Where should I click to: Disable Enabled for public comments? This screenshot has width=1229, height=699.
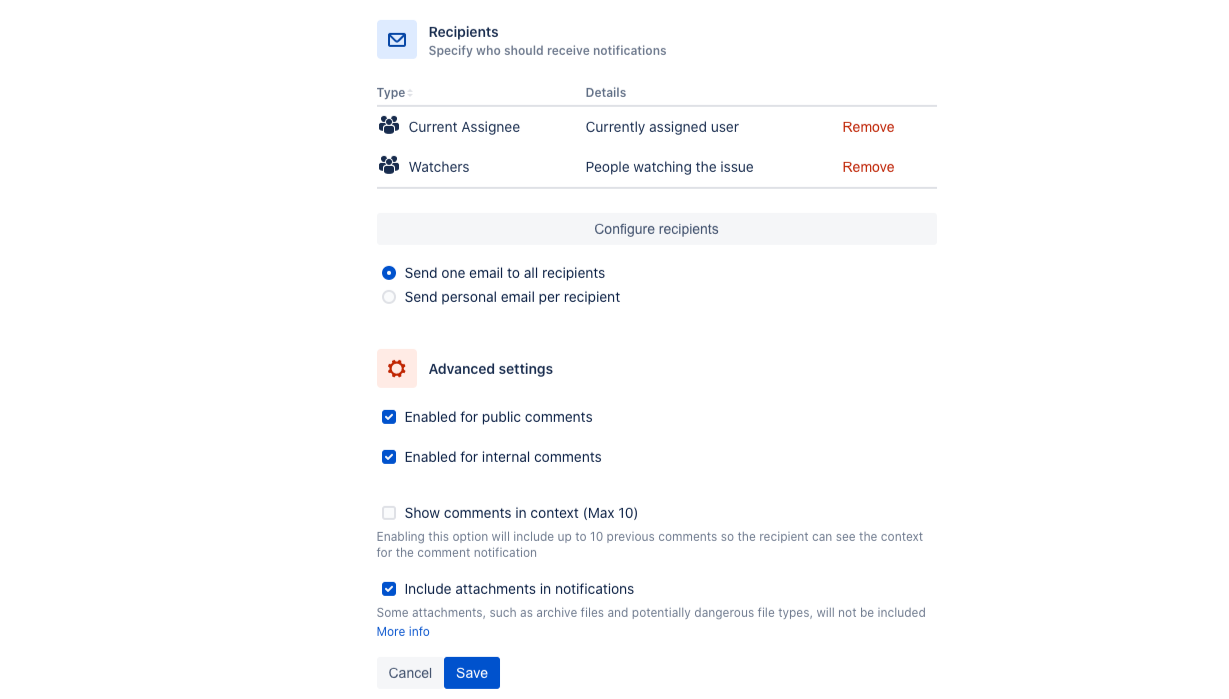[389, 417]
